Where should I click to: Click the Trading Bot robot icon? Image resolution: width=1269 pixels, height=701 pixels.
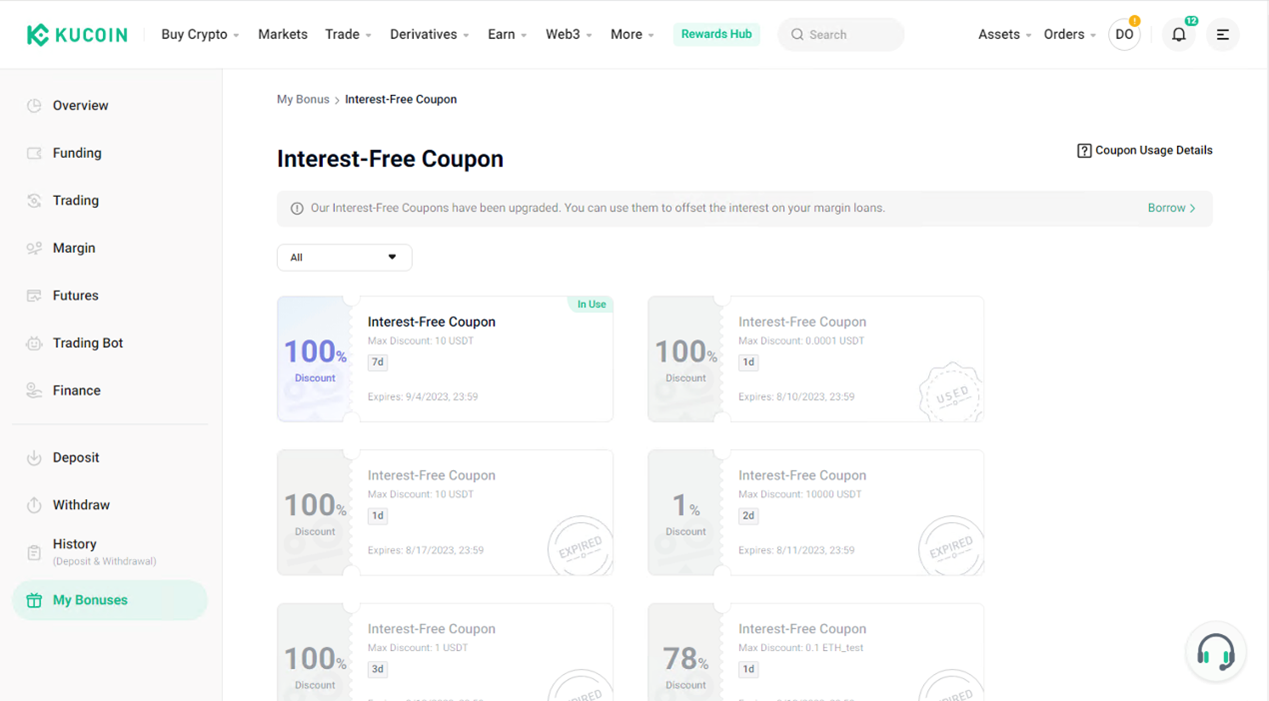(34, 343)
